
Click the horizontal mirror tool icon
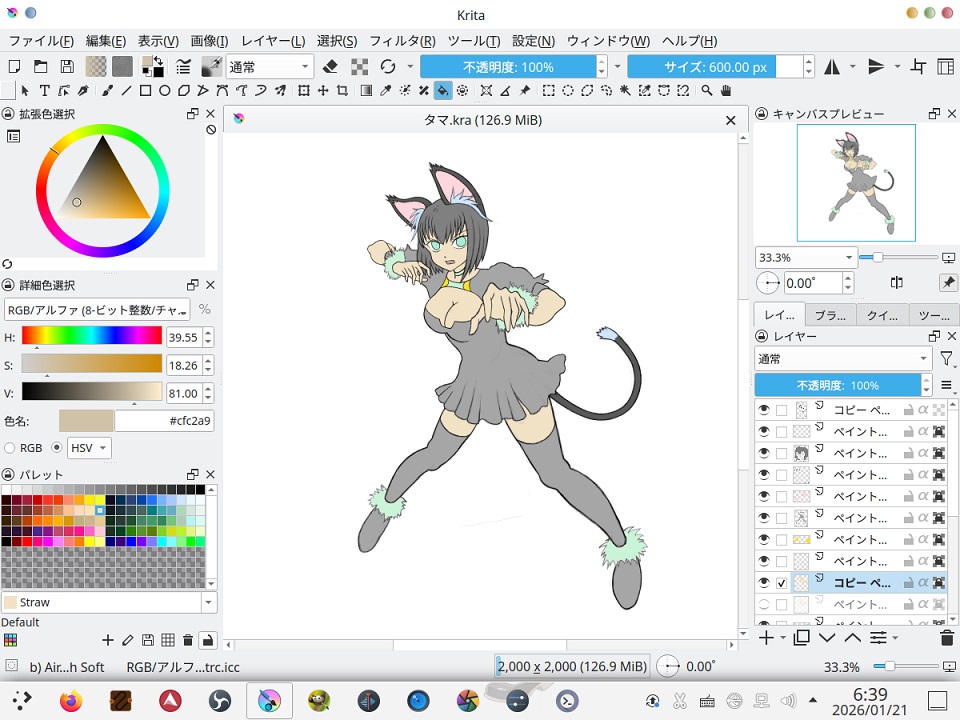(x=832, y=67)
